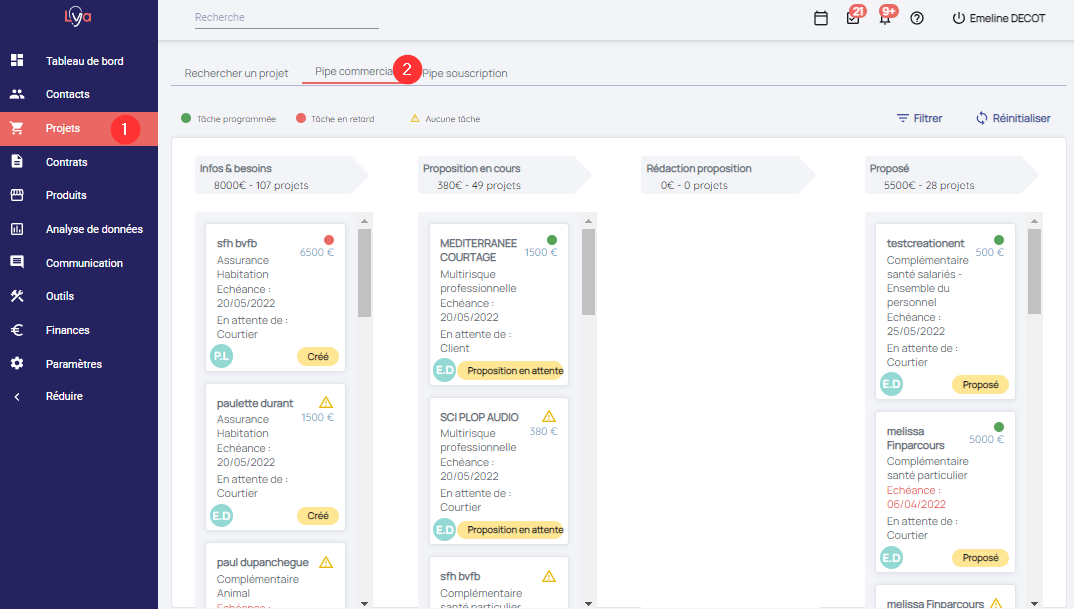1074x609 pixels.
Task: Open the calendar icon in top bar
Action: click(821, 18)
